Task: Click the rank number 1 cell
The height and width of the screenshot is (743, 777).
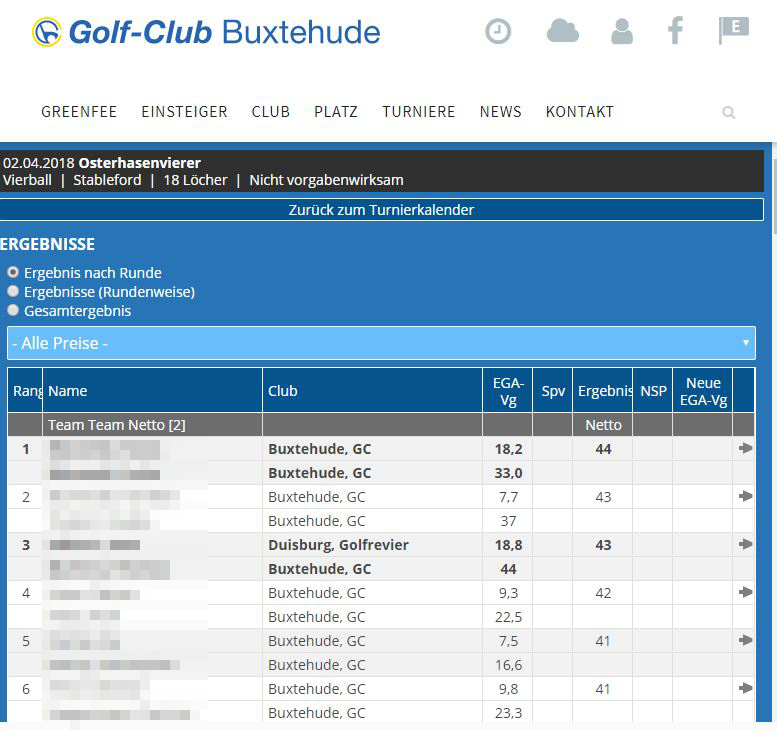Action: (25, 449)
